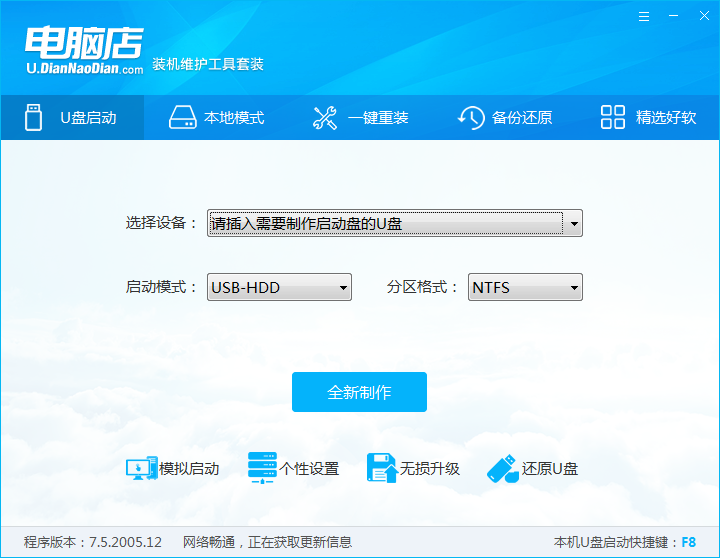The image size is (720, 558).
Task: Go to the 备份还原 tab
Action: (504, 118)
